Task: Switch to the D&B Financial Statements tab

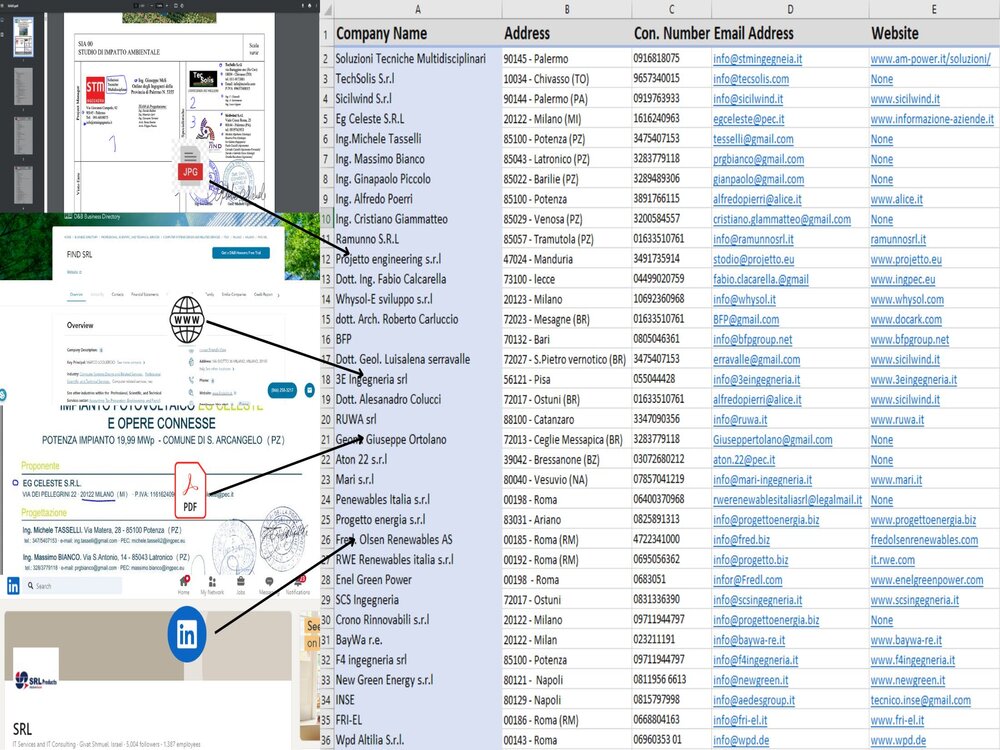Action: point(145,295)
